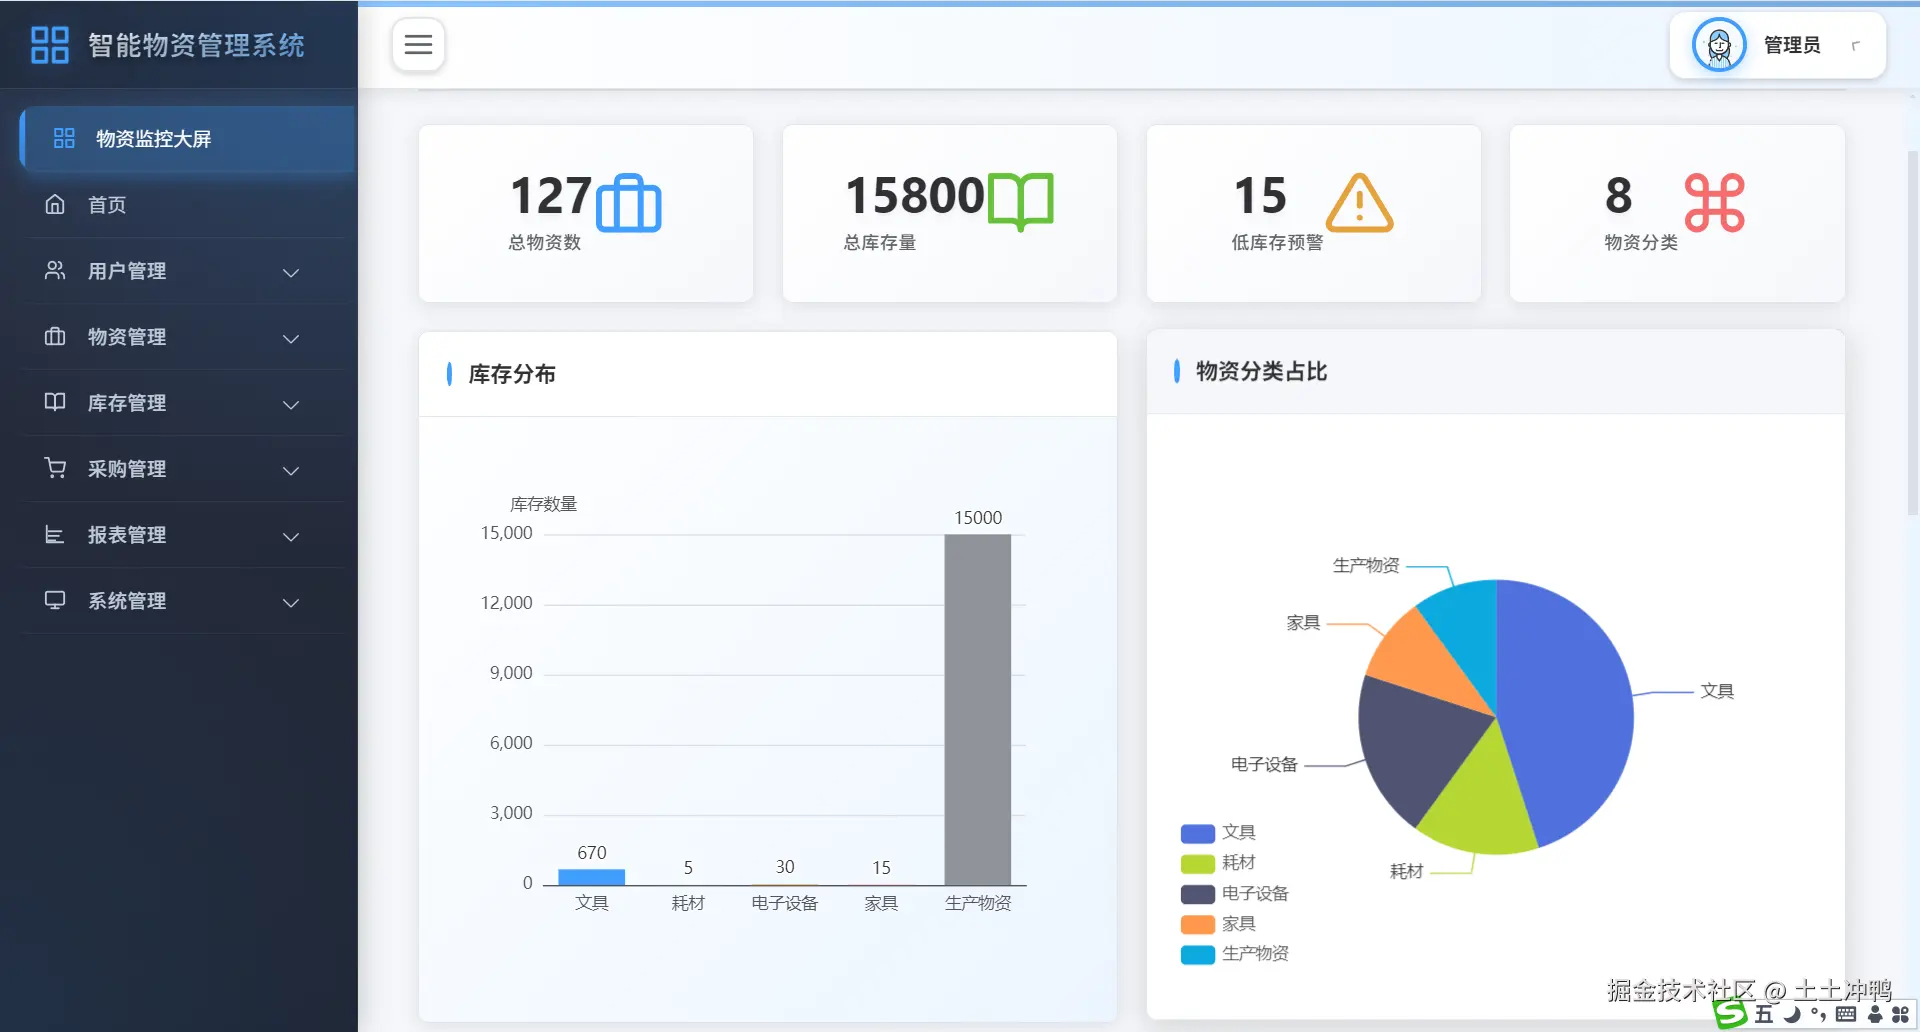This screenshot has height=1032, width=1920.
Task: Click the 电子设备 x-axis label
Action: click(785, 904)
